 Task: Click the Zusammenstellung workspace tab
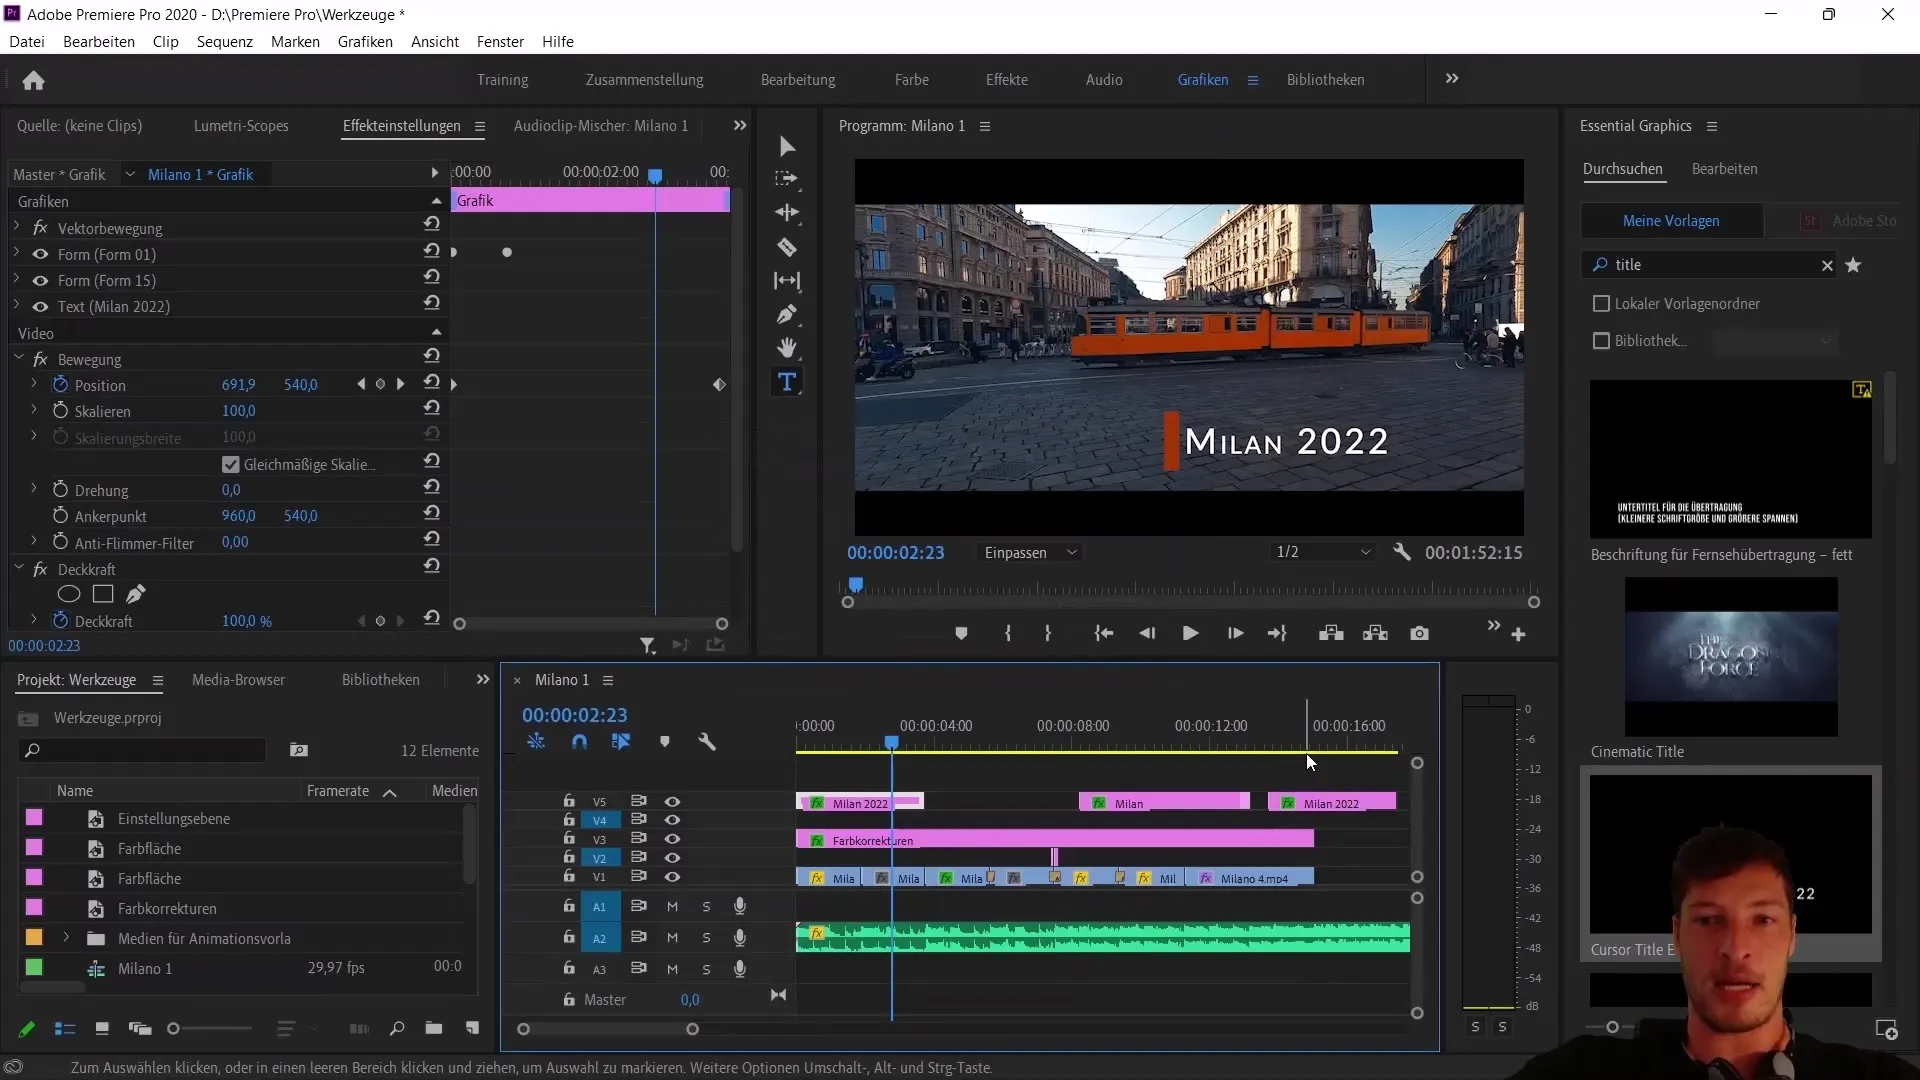[645, 79]
